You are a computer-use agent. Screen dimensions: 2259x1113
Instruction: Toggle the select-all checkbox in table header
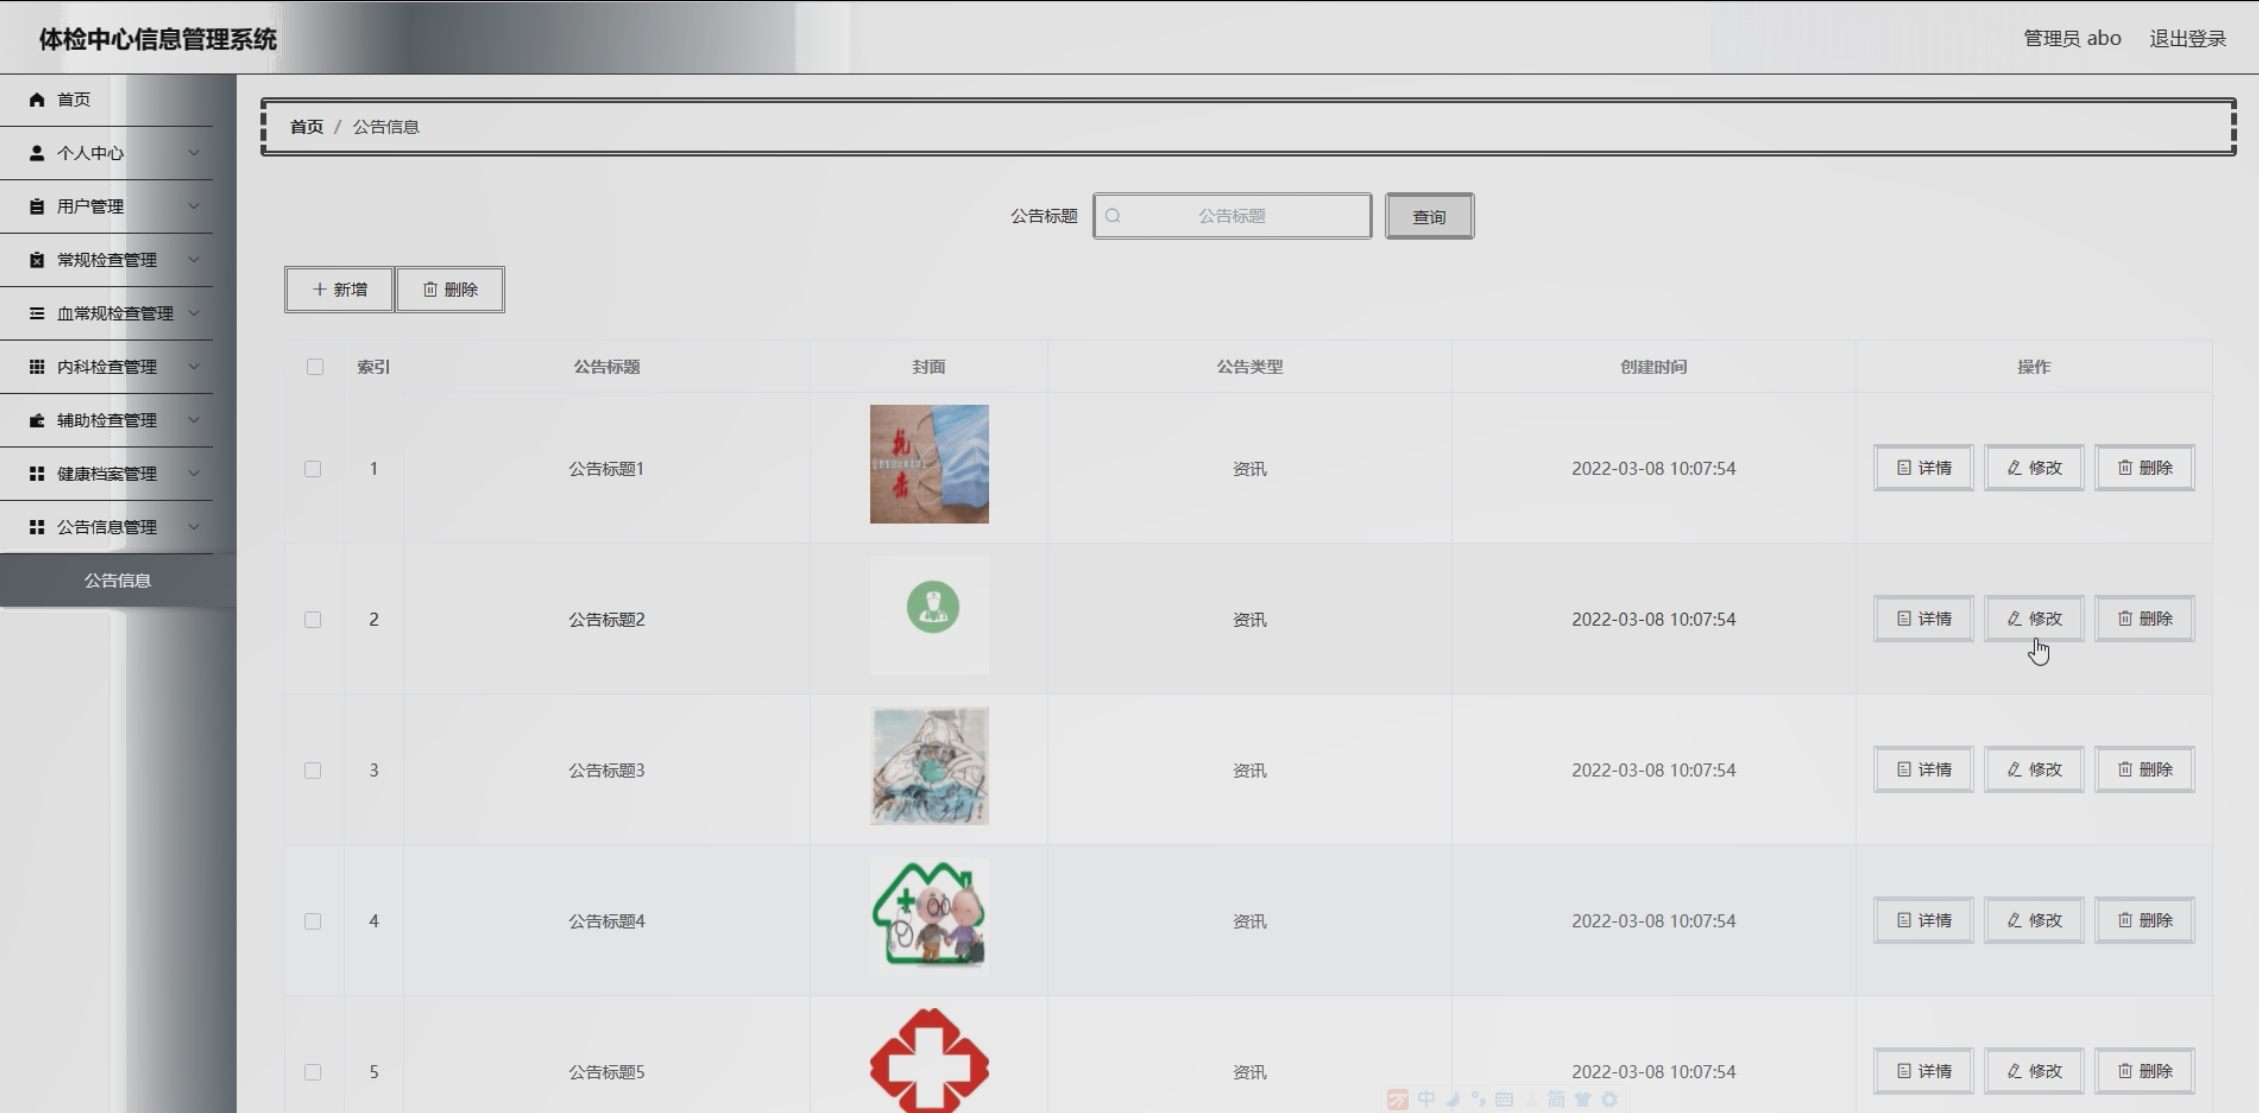coord(315,367)
